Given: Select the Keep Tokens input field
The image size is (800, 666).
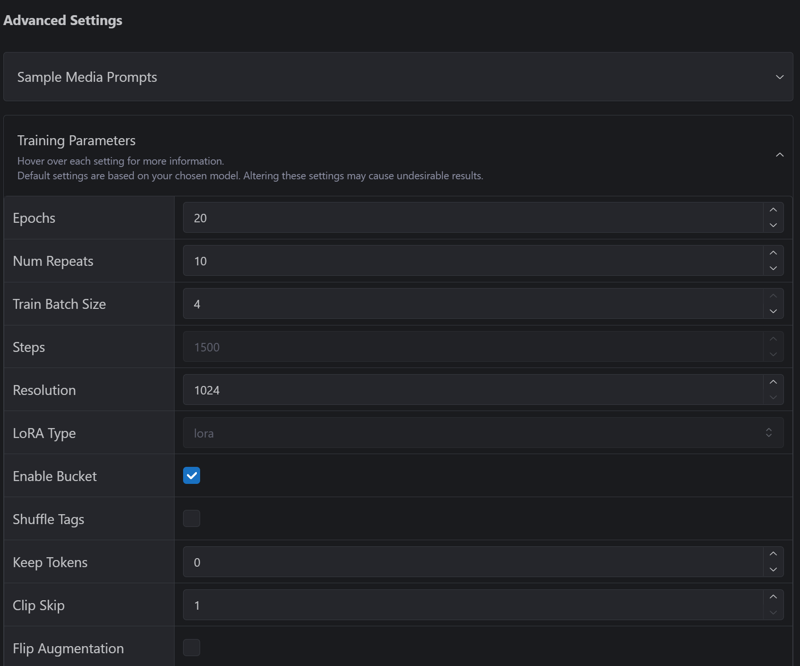Looking at the screenshot, I should (472, 562).
